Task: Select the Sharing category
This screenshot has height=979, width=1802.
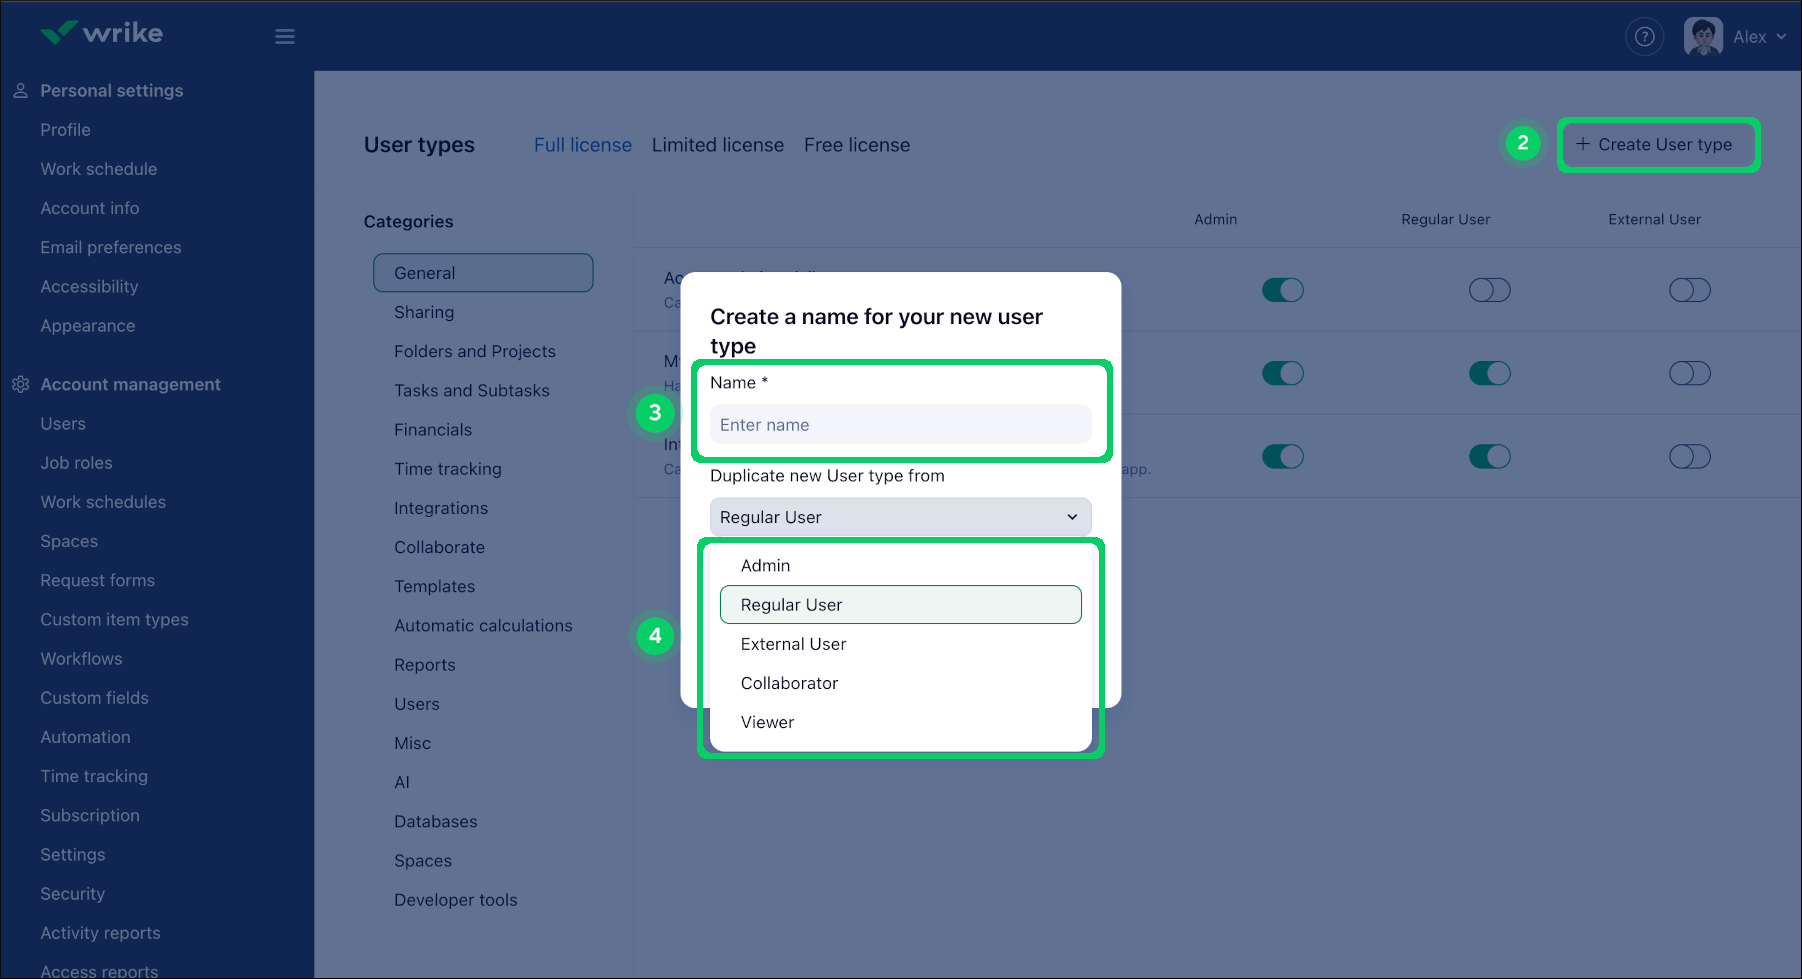Action: point(424,312)
